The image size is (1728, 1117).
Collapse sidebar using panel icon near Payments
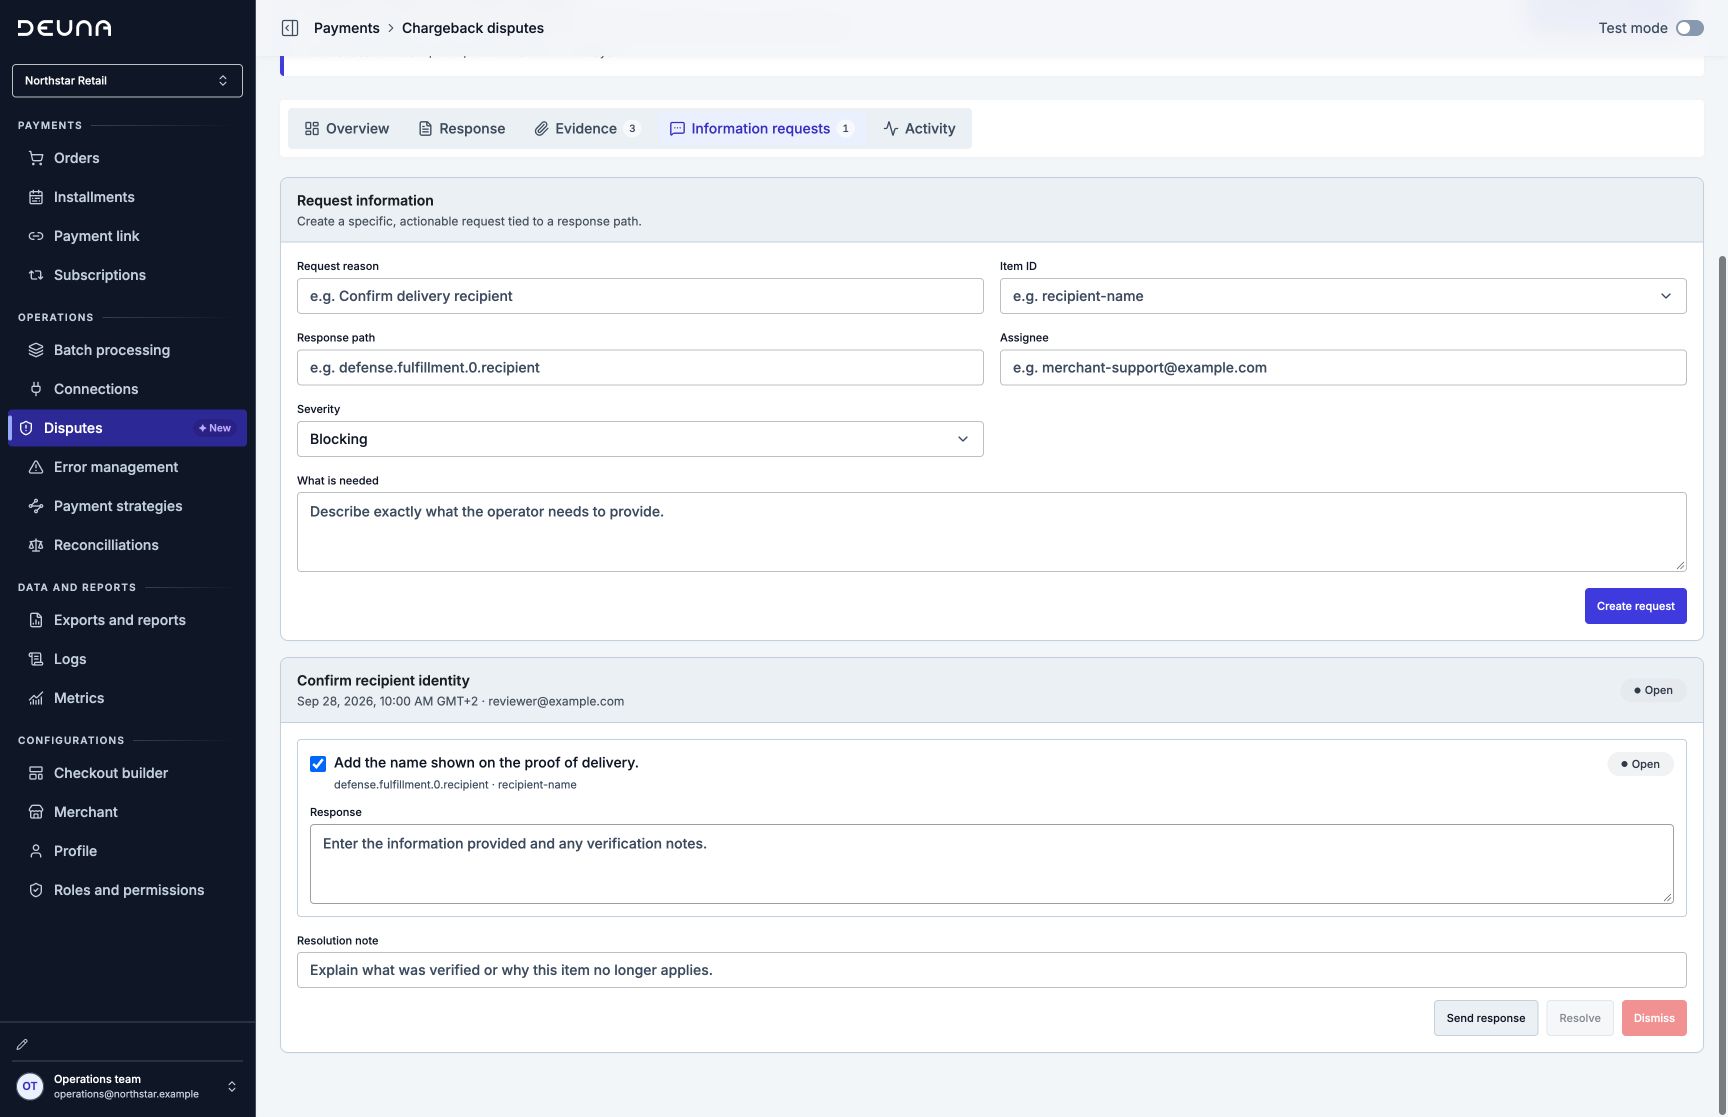290,28
